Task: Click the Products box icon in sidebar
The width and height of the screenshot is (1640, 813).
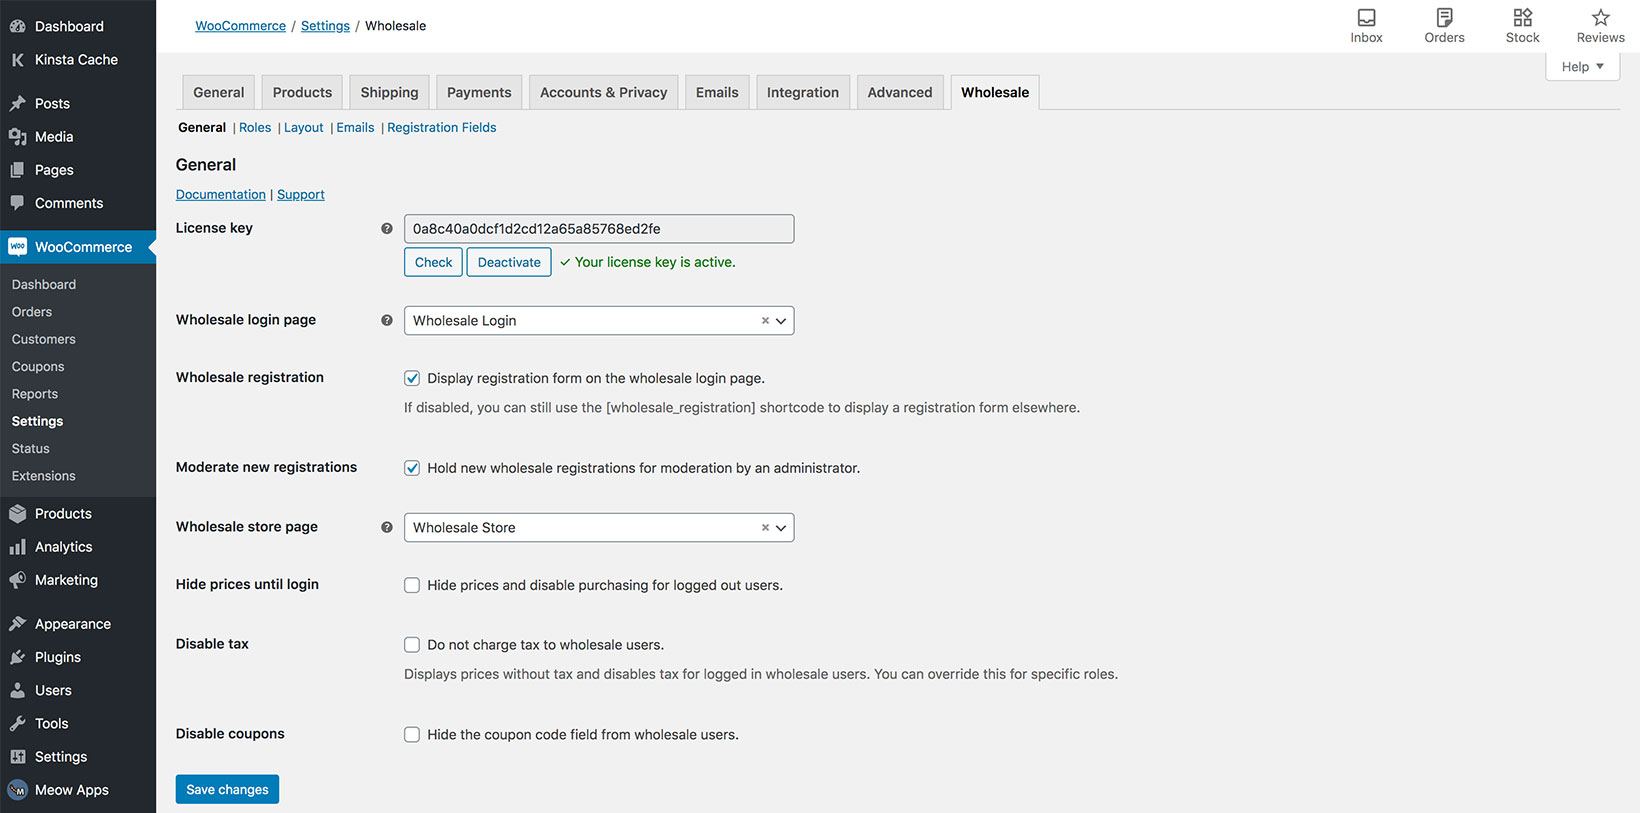Action: [x=18, y=514]
